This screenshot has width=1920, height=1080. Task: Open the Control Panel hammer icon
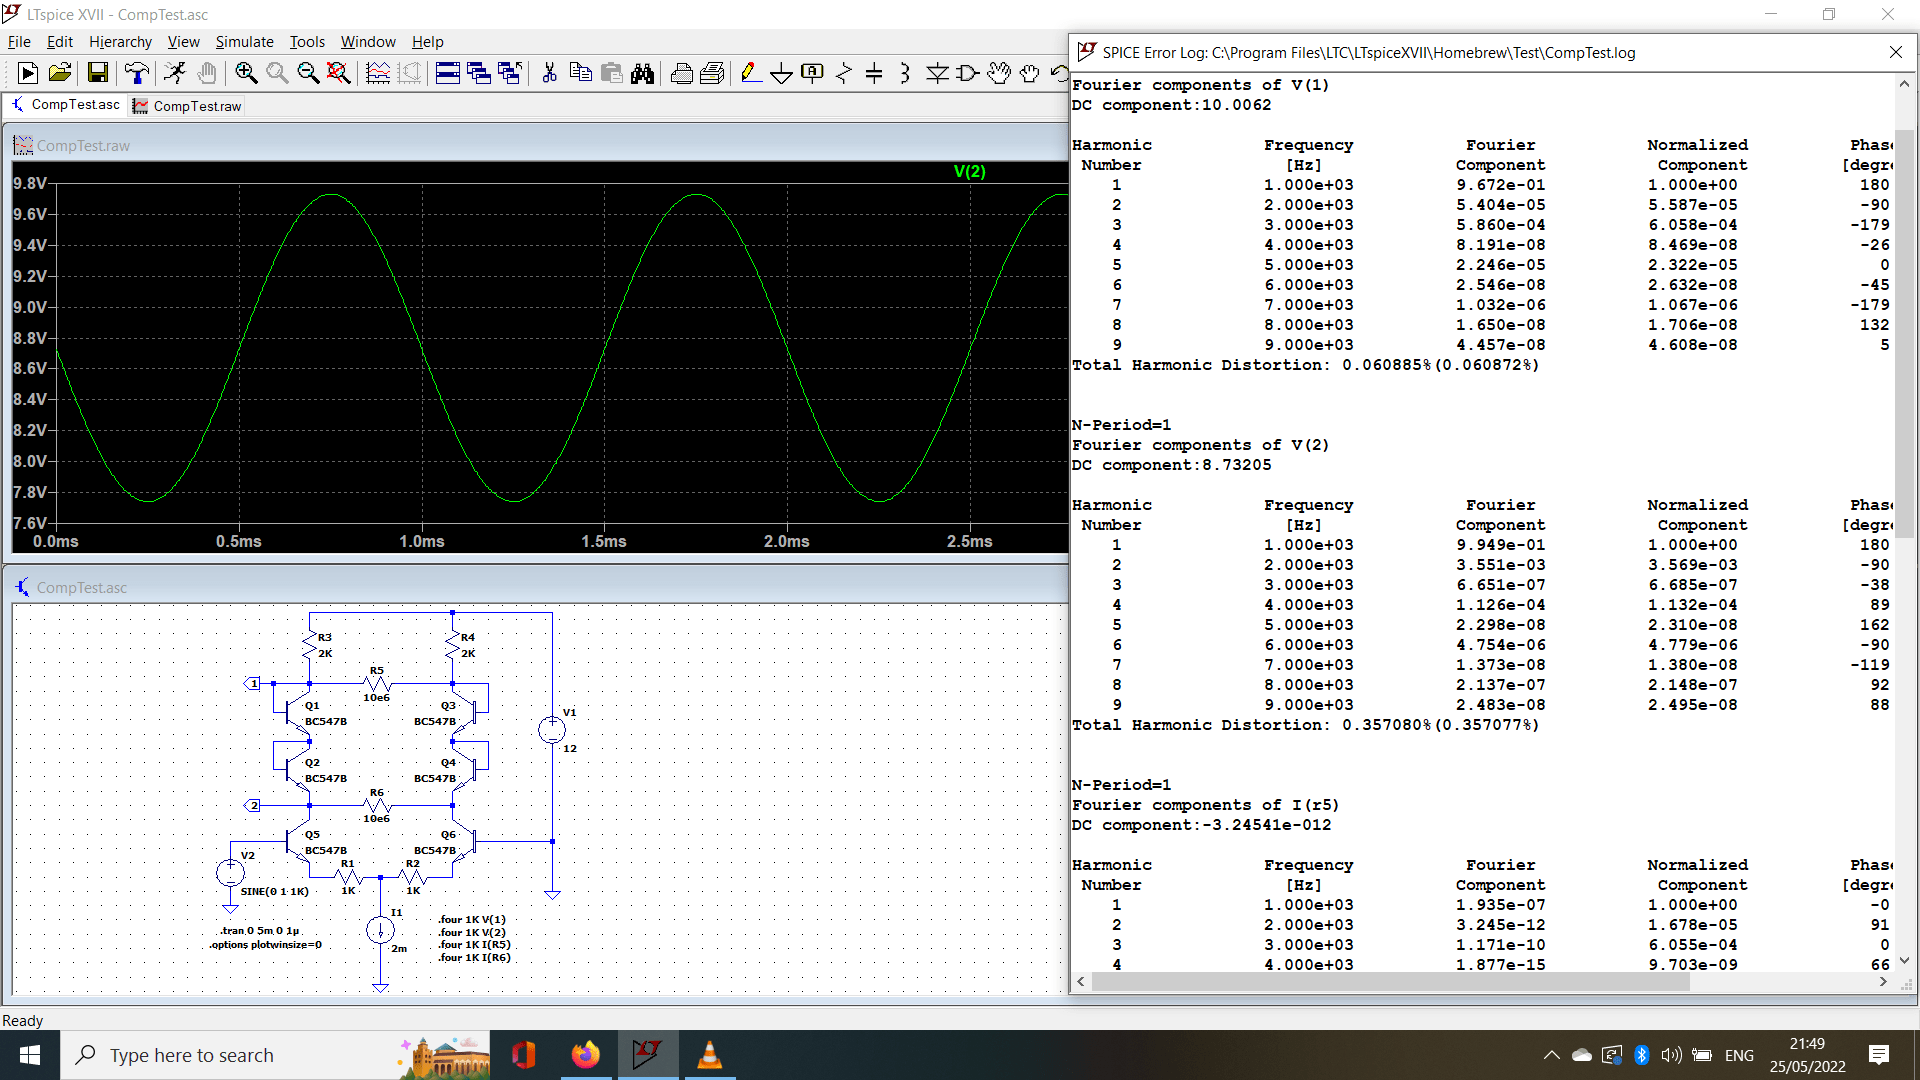click(x=136, y=73)
